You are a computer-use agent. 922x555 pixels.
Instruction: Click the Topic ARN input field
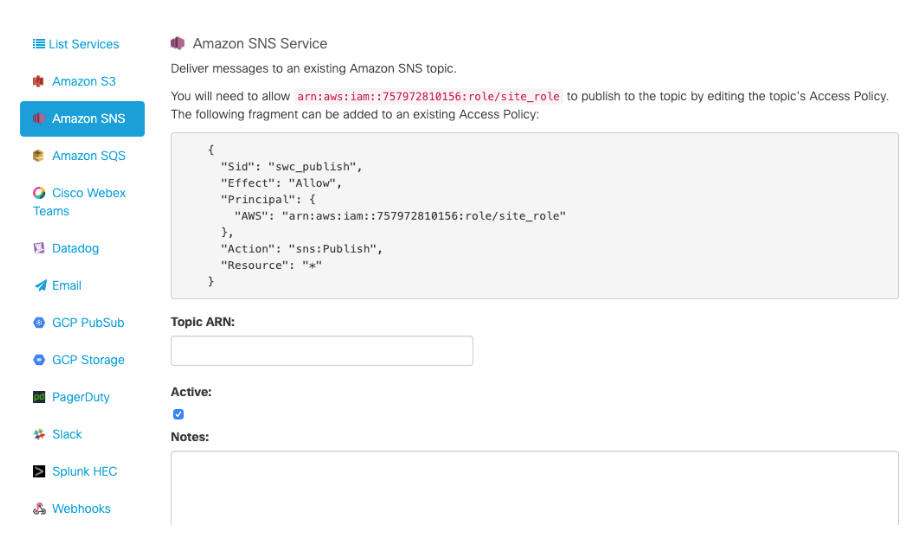coord(321,351)
